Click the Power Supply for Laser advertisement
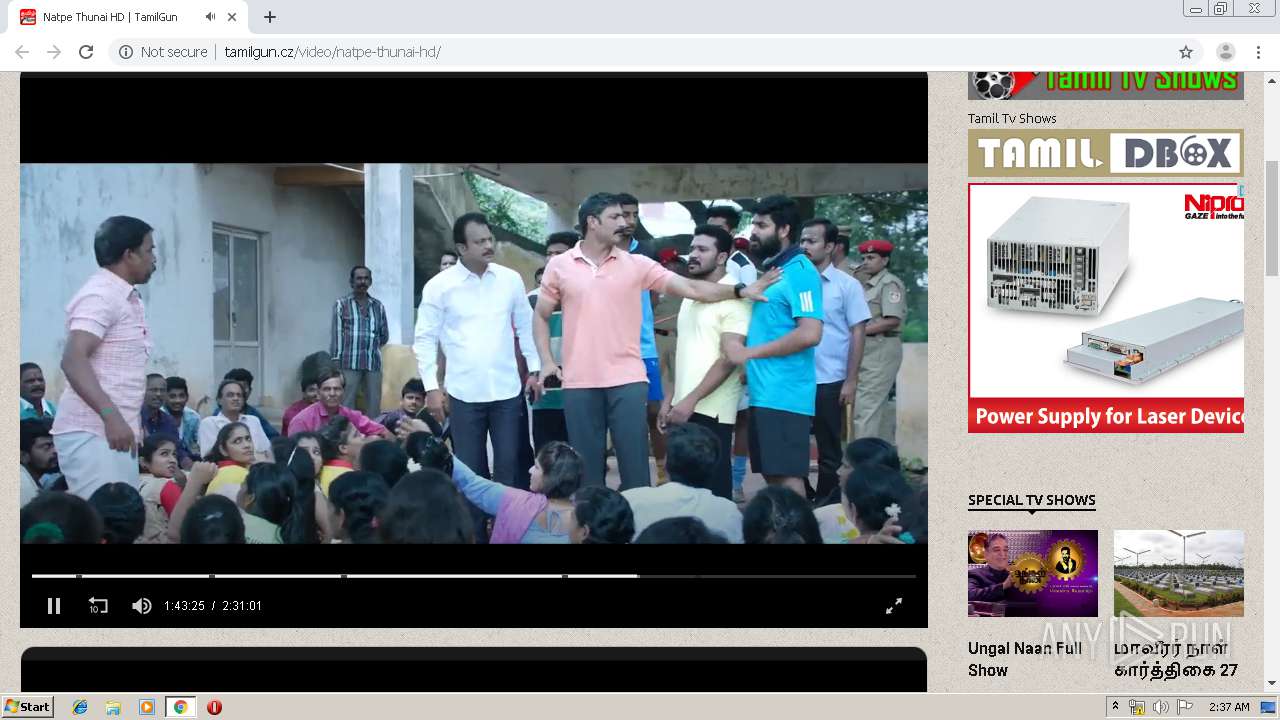Image resolution: width=1280 pixels, height=720 pixels. click(1106, 308)
